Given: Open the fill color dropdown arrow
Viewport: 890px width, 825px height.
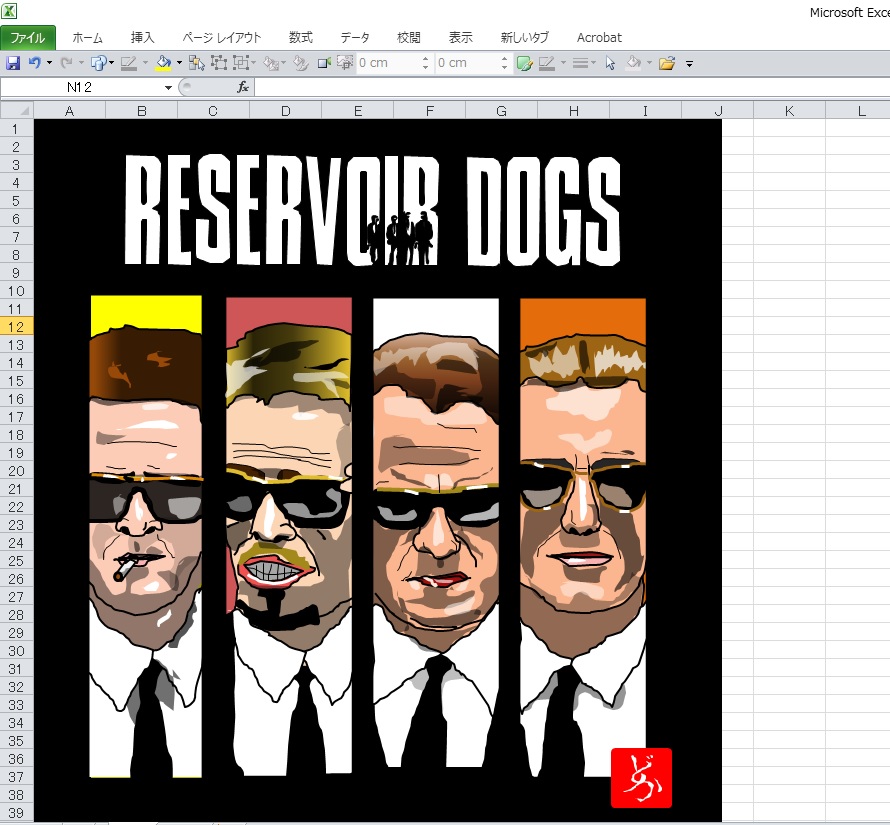Looking at the screenshot, I should (x=179, y=63).
